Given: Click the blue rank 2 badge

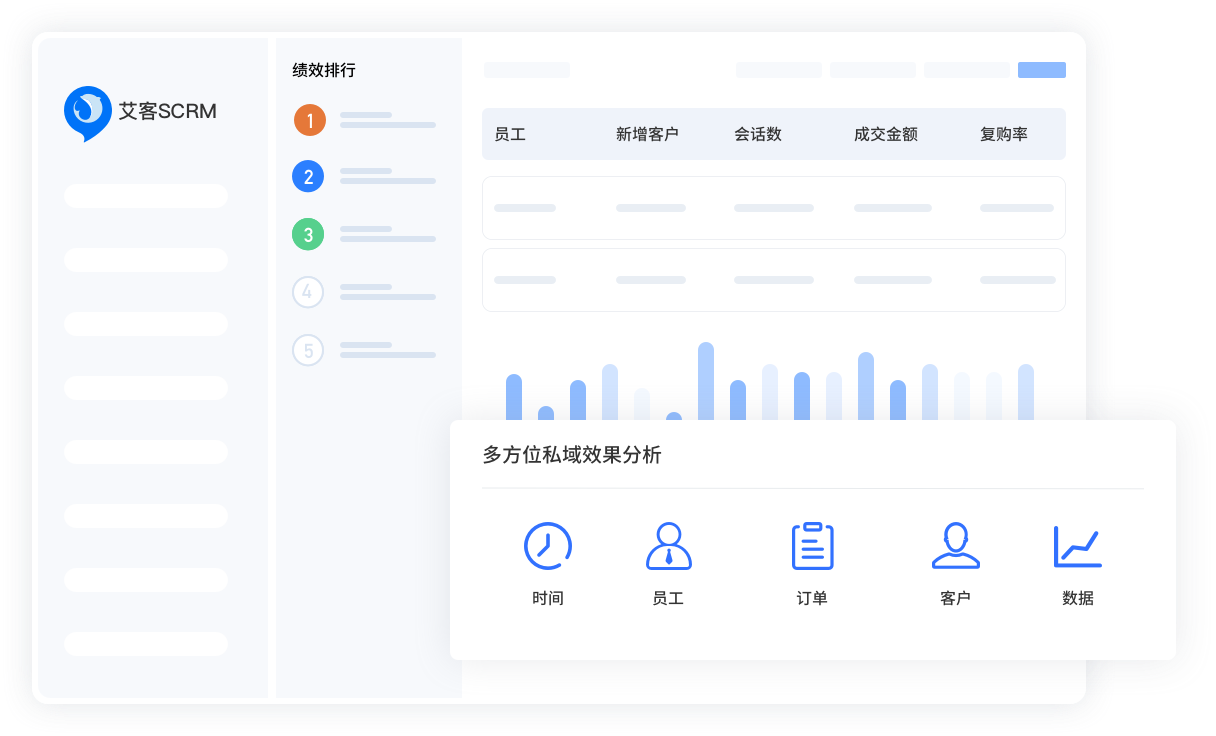Looking at the screenshot, I should [308, 177].
